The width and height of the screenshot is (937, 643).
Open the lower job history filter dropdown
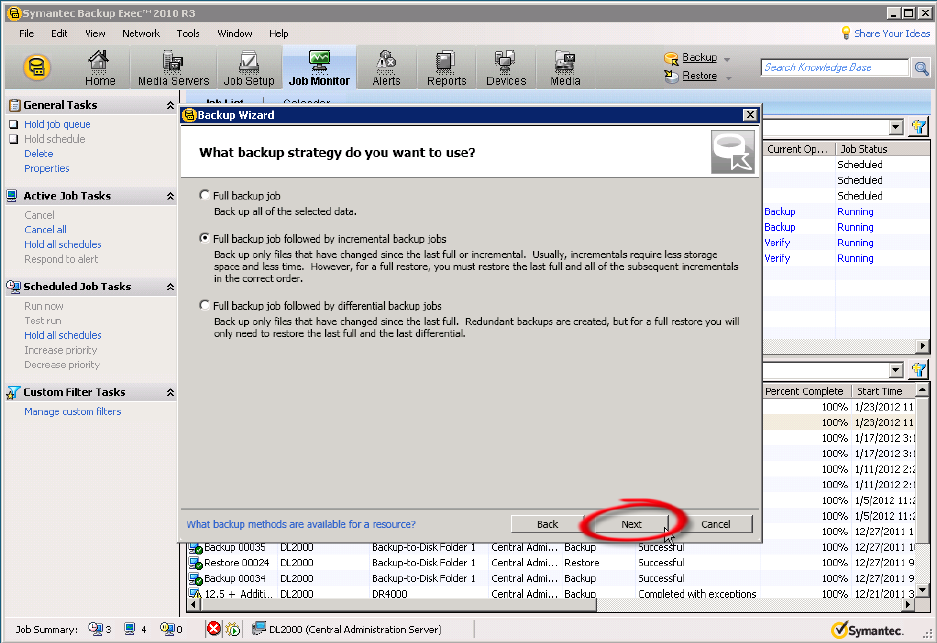[895, 371]
